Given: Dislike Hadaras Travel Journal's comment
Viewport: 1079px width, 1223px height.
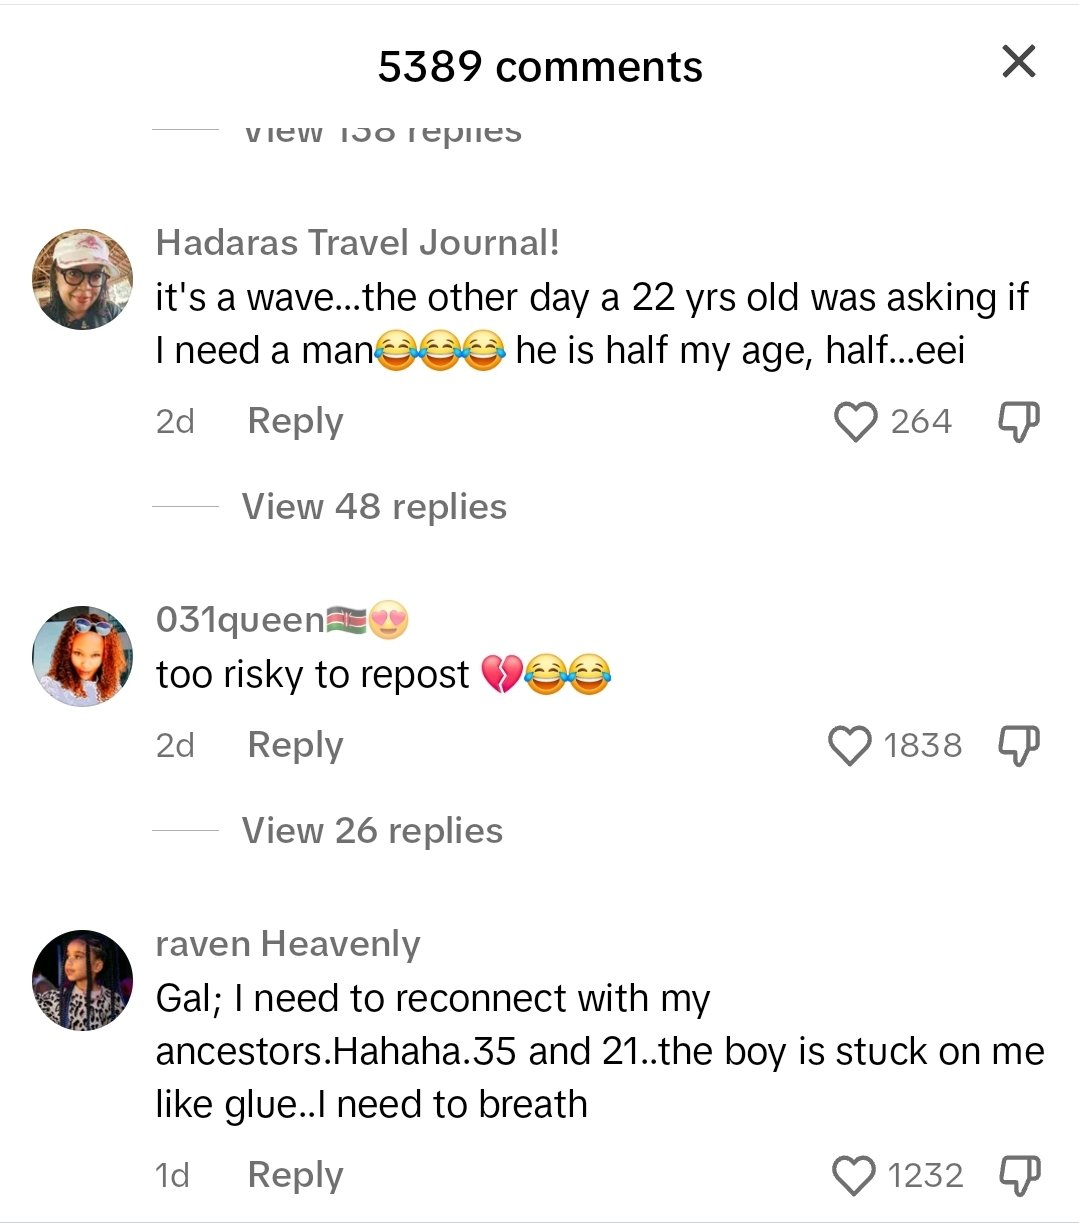Looking at the screenshot, I should [x=1019, y=422].
